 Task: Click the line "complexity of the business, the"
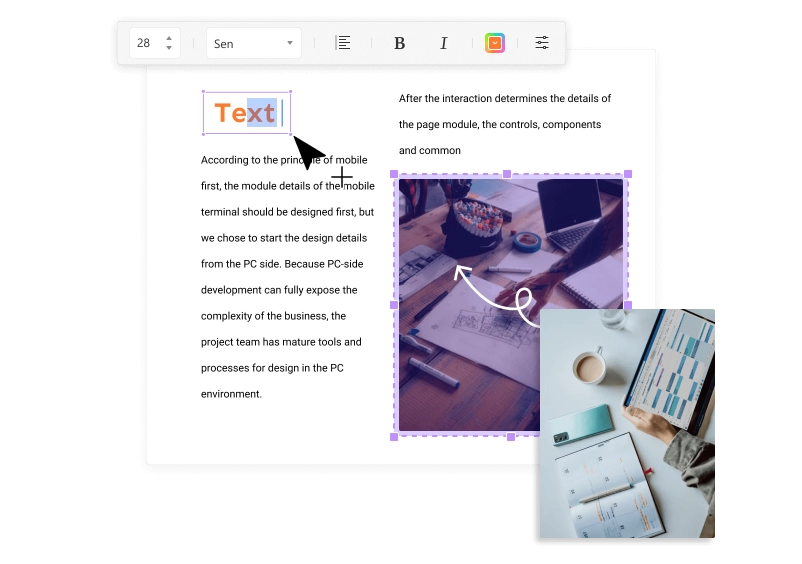(273, 316)
